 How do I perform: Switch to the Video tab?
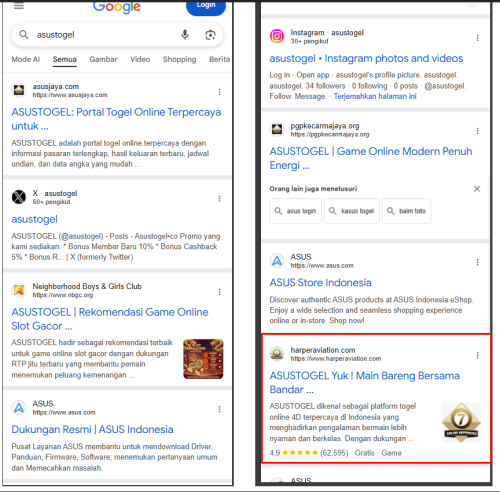(140, 59)
